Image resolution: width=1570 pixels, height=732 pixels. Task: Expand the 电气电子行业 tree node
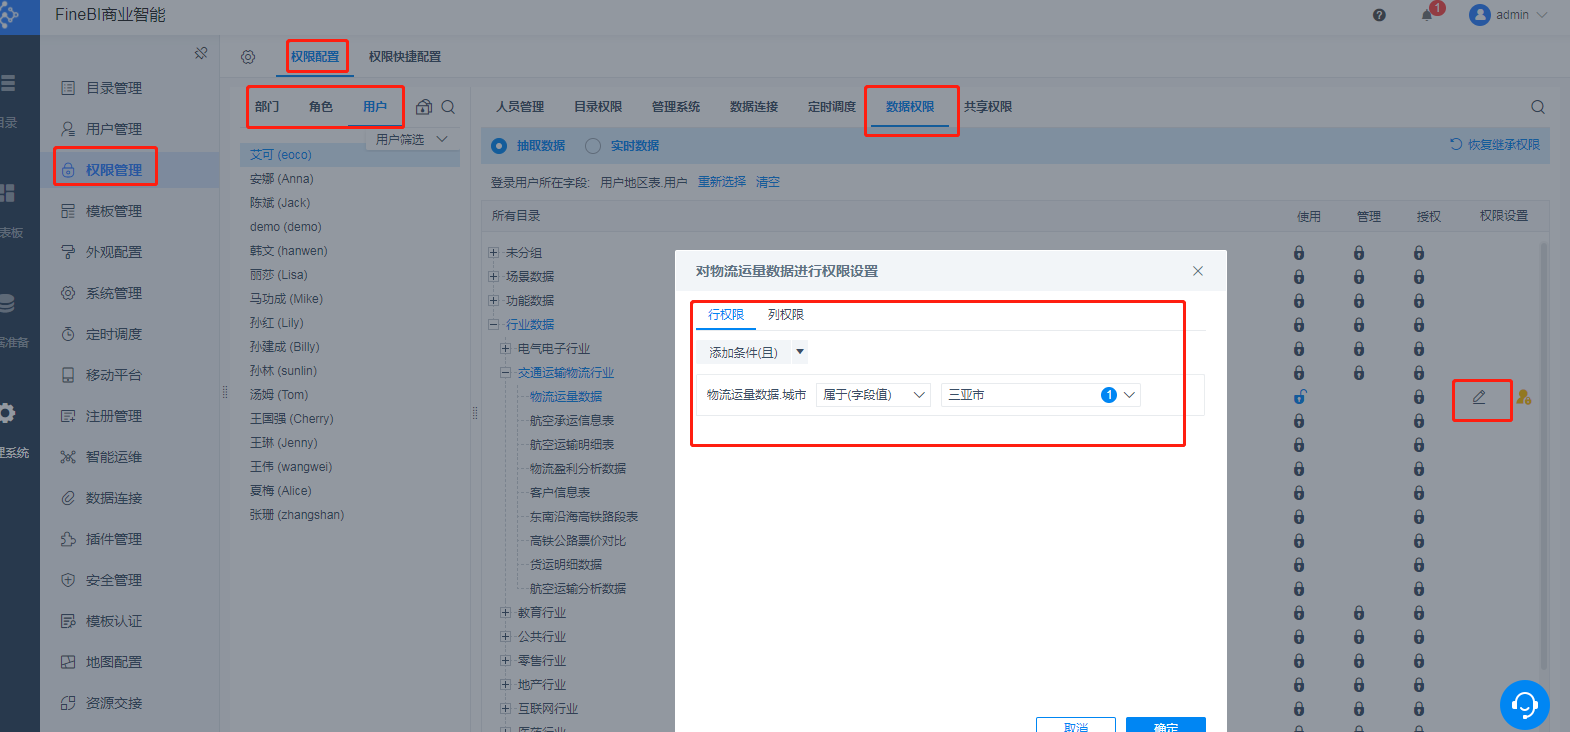pyautogui.click(x=505, y=349)
